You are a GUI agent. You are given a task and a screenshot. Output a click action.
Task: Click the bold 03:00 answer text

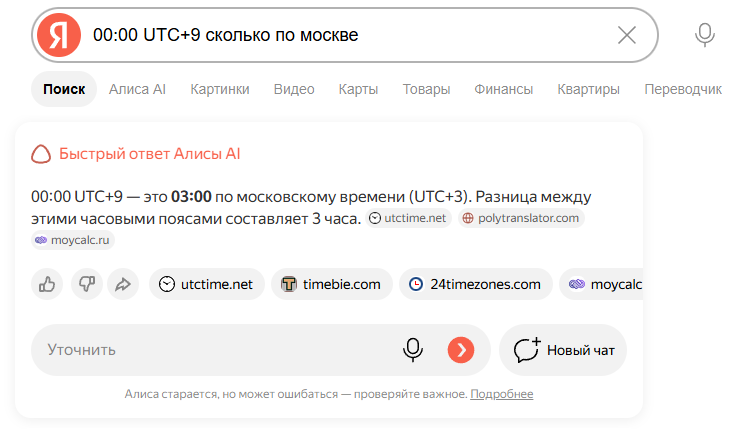(191, 196)
